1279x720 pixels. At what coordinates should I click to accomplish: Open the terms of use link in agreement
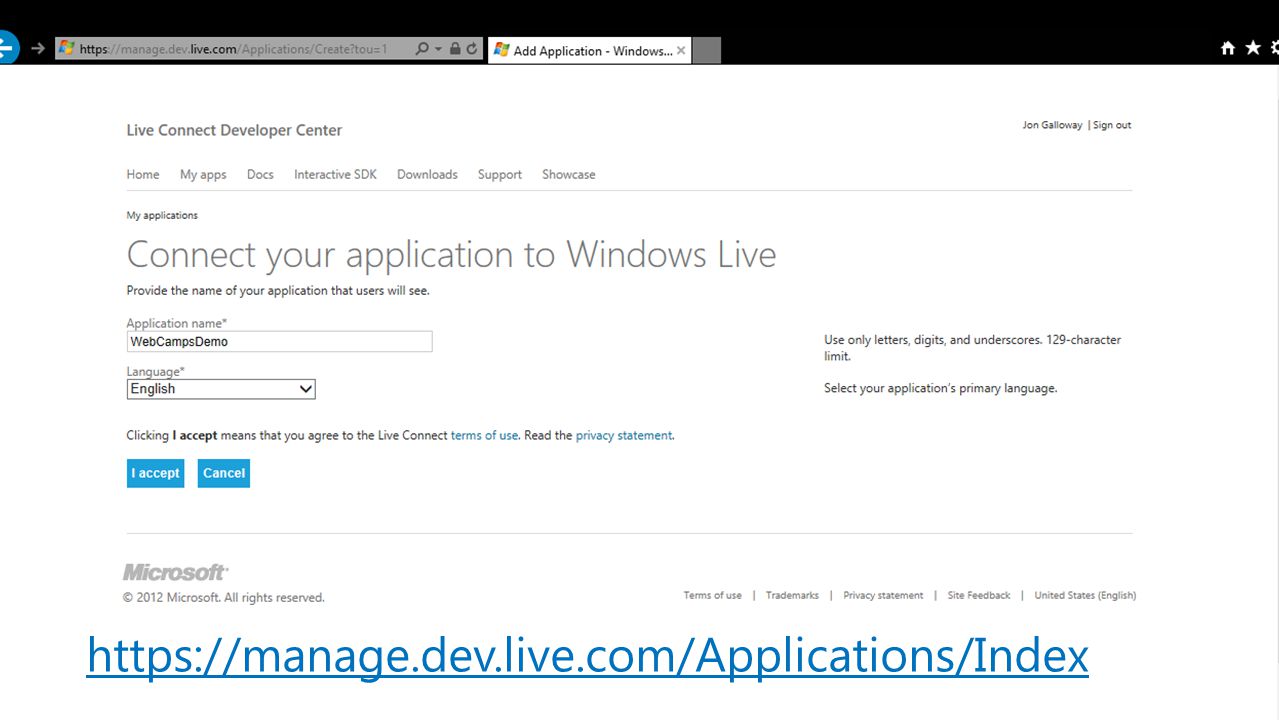484,435
